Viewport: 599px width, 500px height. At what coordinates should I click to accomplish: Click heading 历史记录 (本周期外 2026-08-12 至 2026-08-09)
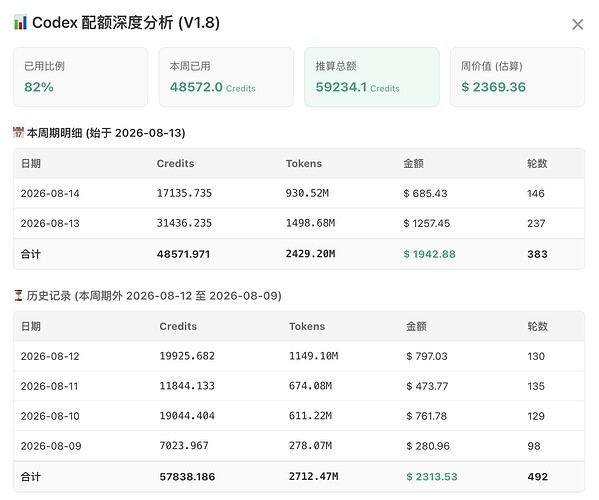(154, 296)
